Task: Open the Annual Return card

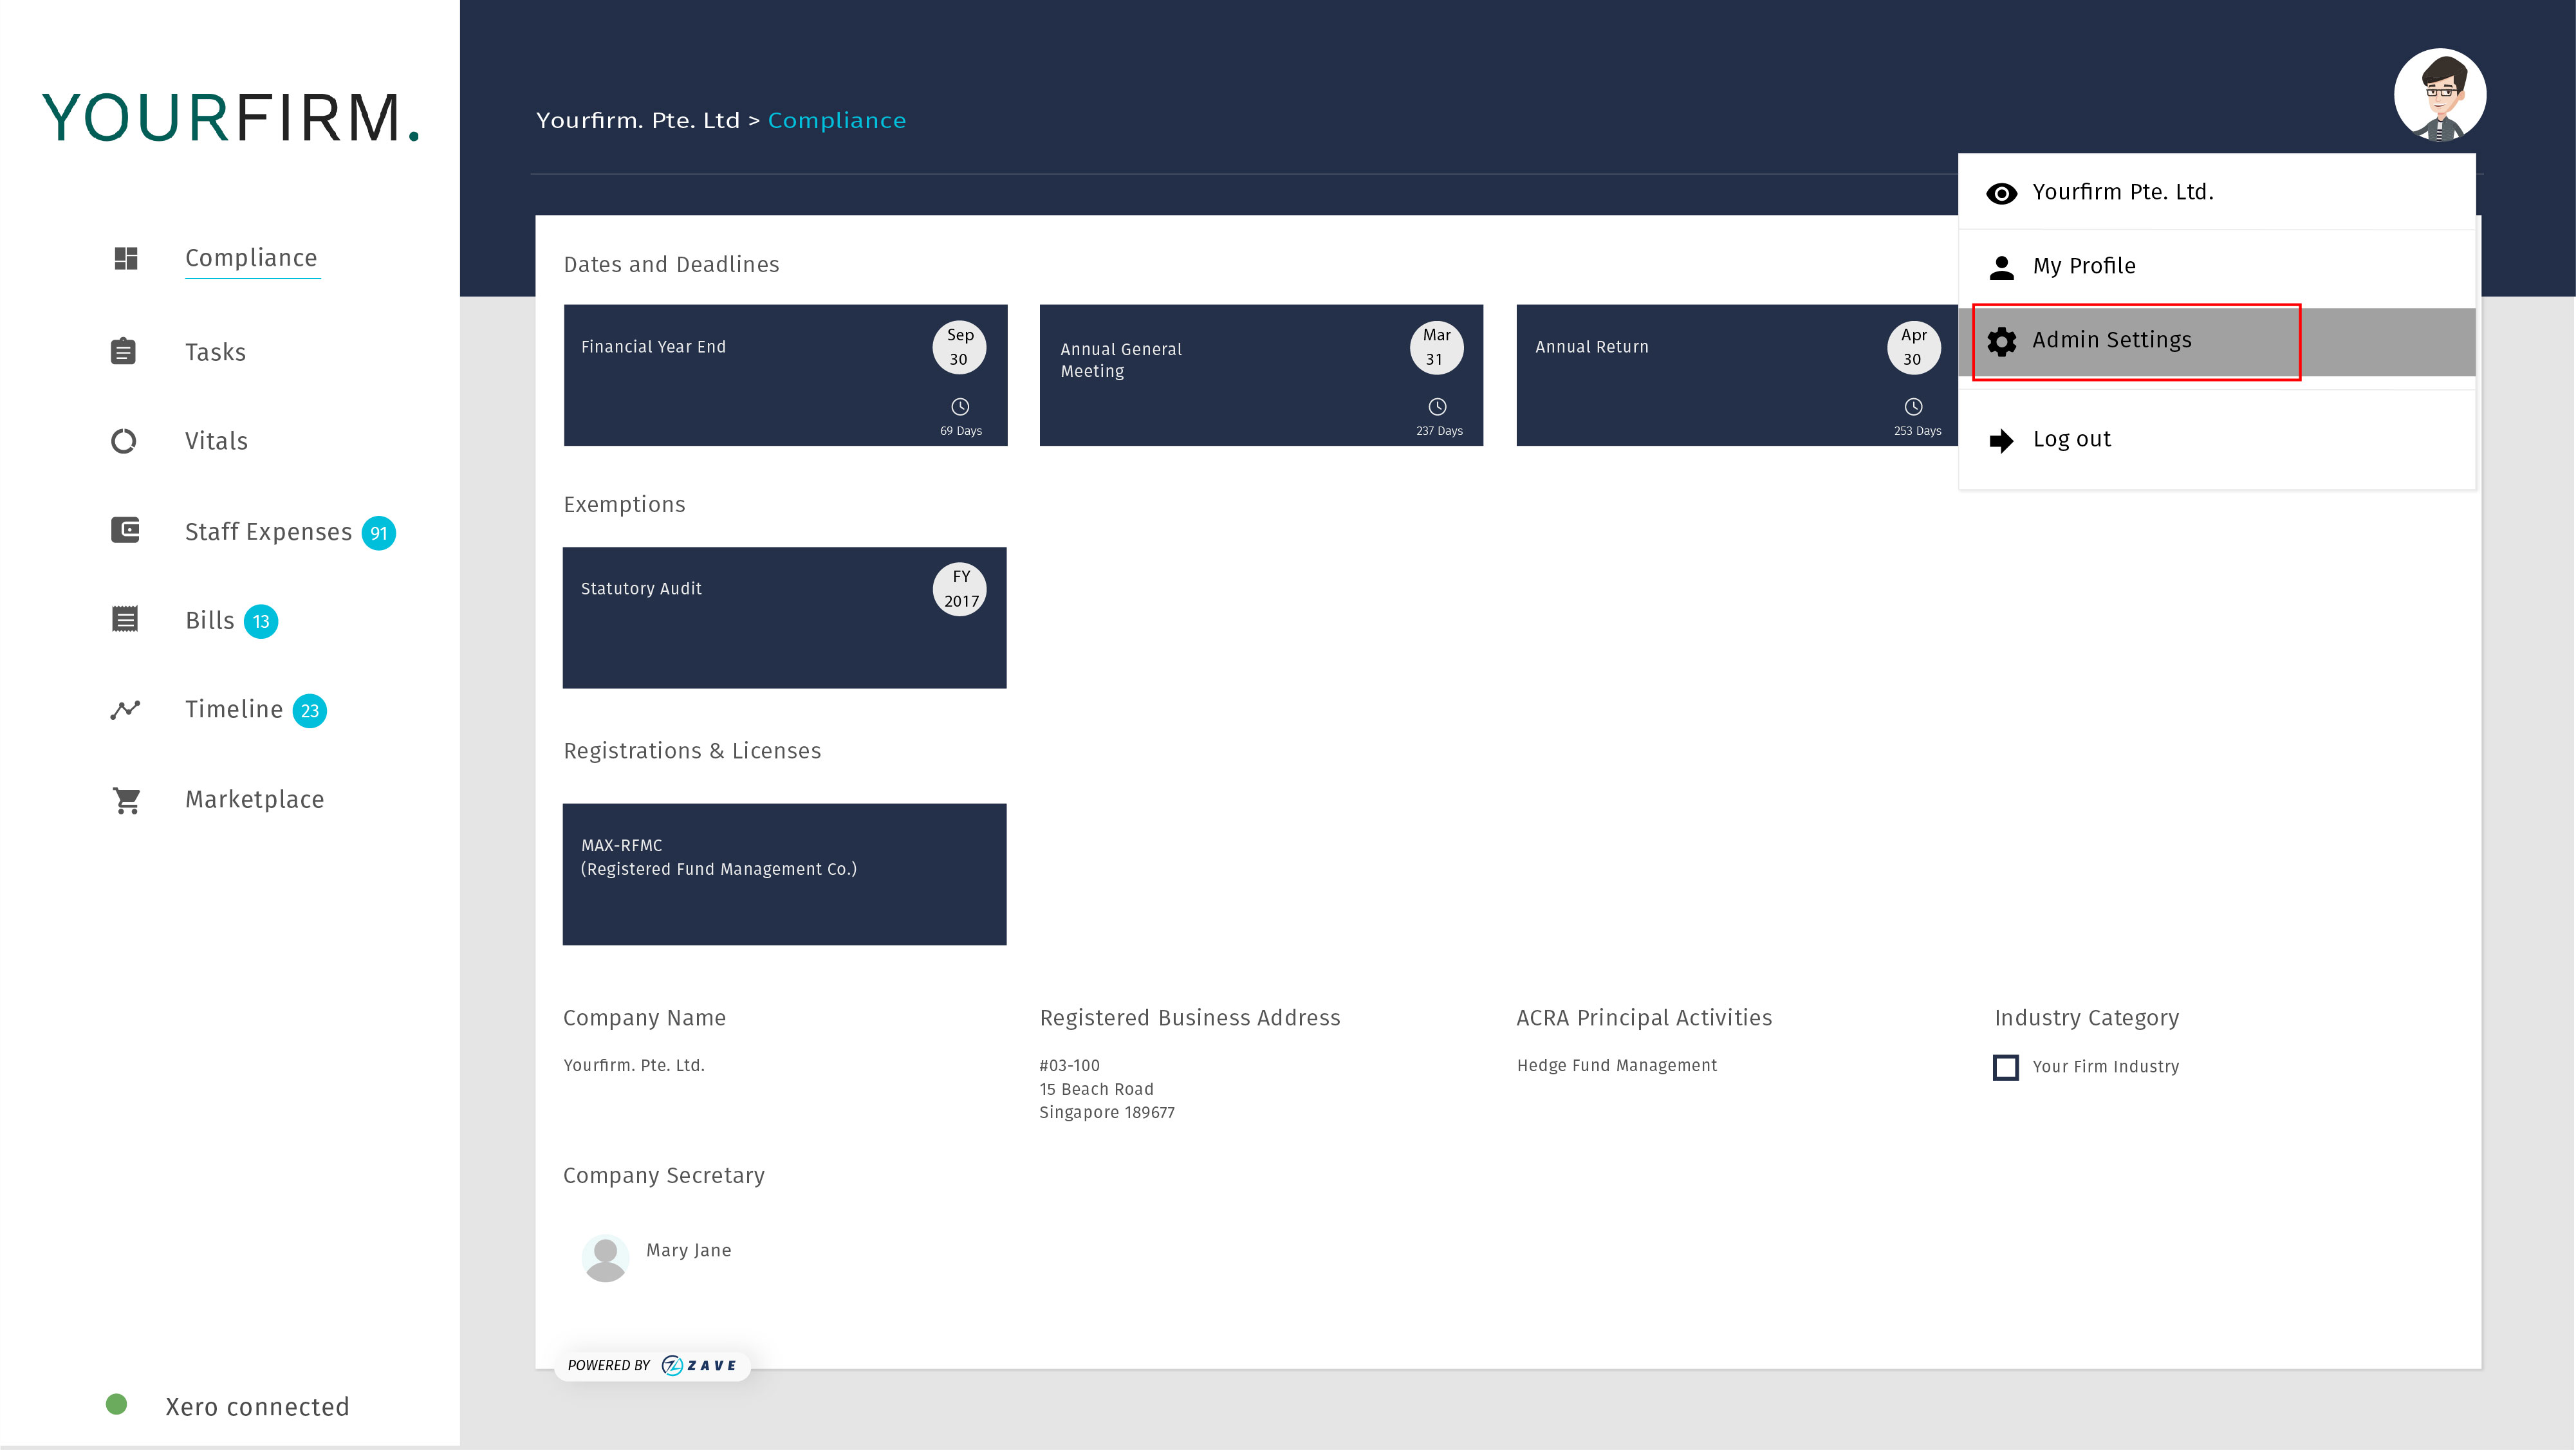Action: click(1737, 375)
